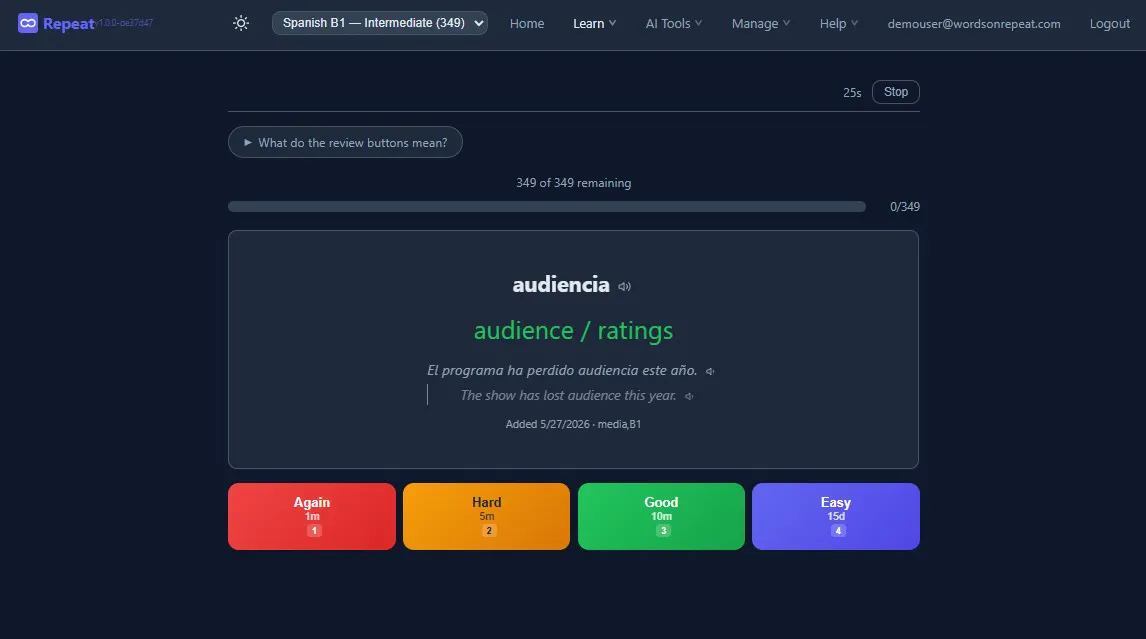
Task: Click the '349 of 349 remaining' text
Action: pyautogui.click(x=573, y=183)
